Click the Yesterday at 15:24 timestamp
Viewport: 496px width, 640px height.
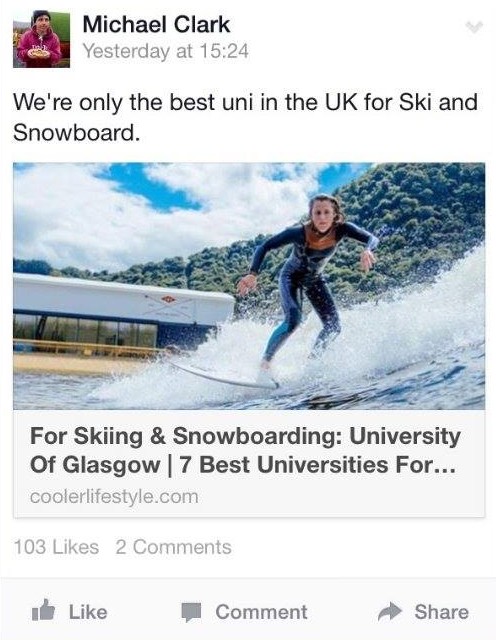point(165,51)
